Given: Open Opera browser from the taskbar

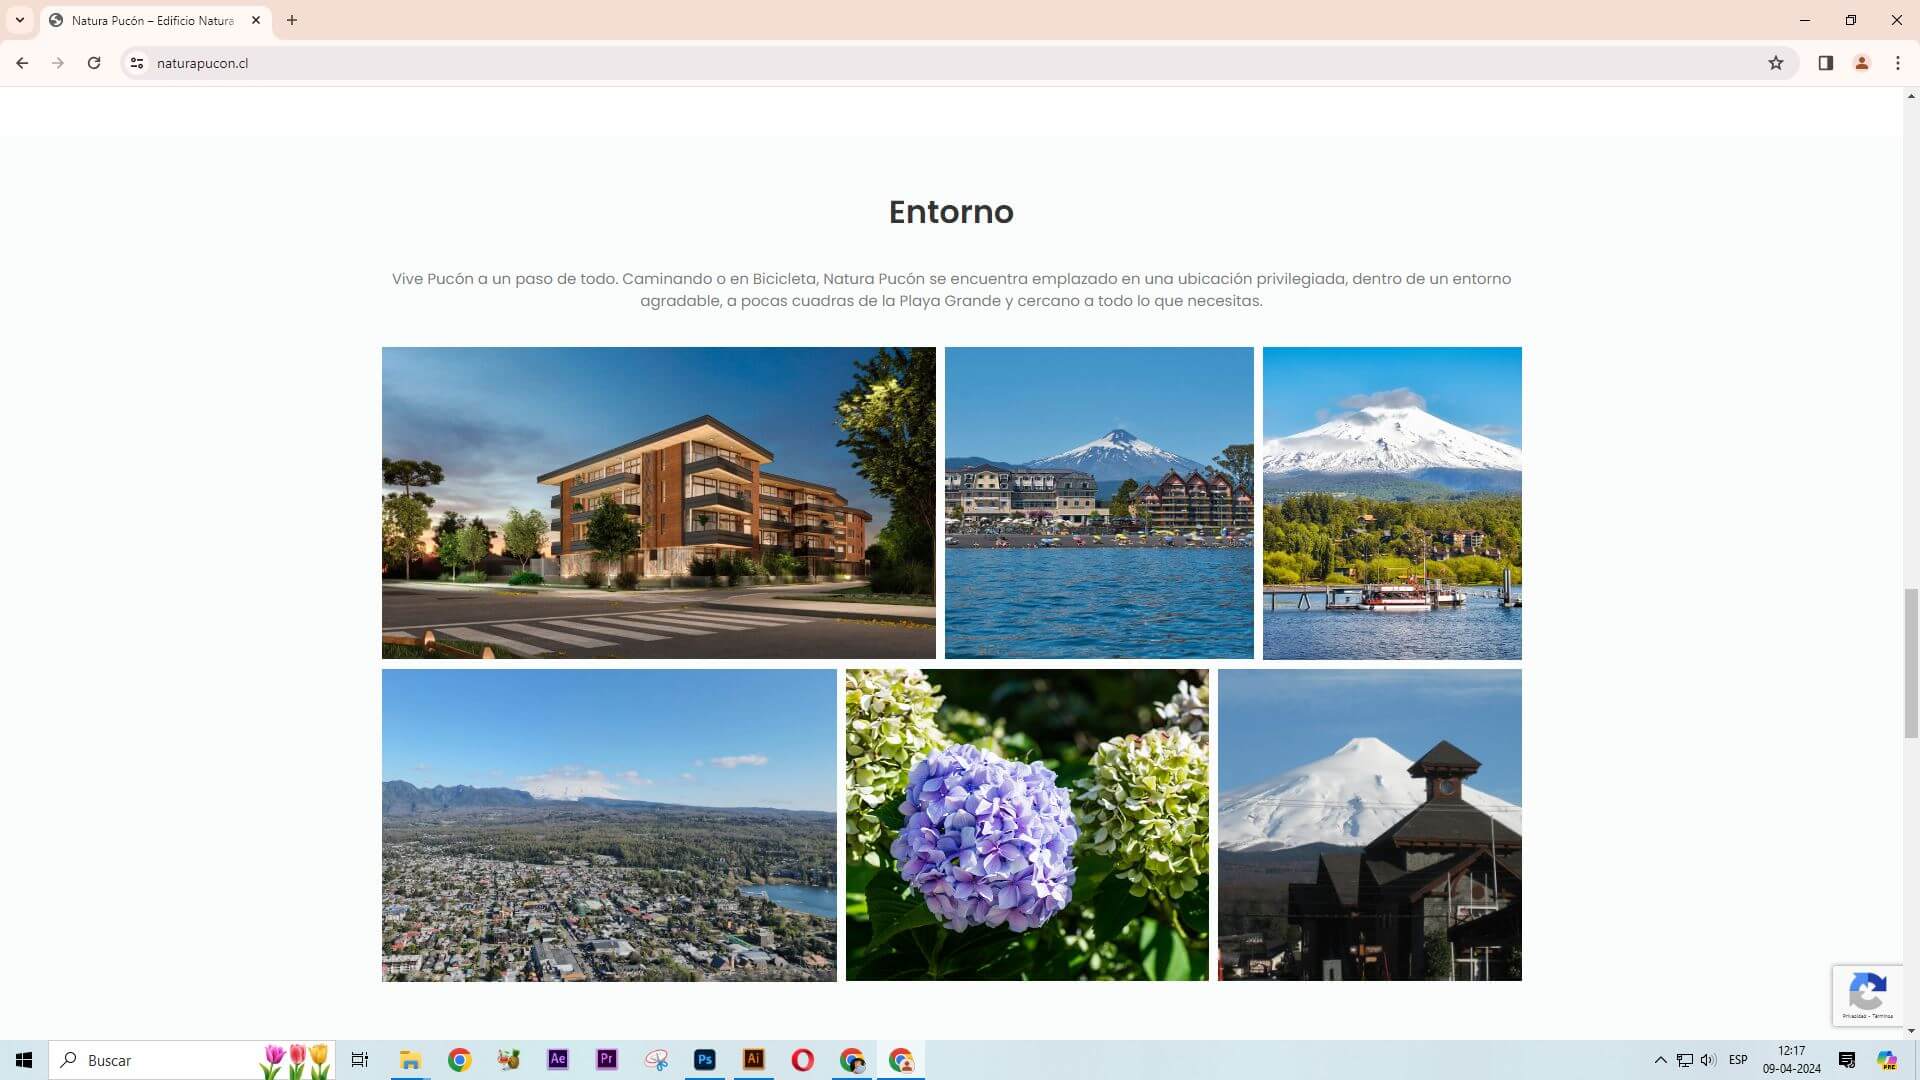Looking at the screenshot, I should [803, 1060].
